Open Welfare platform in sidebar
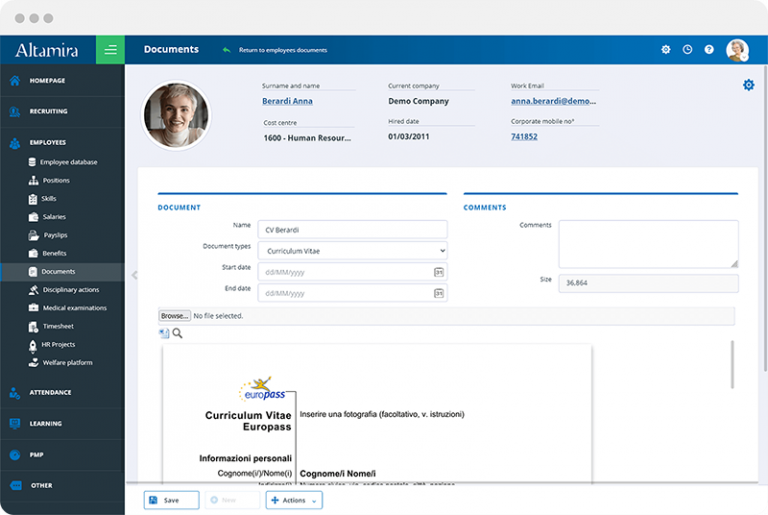 (x=67, y=363)
